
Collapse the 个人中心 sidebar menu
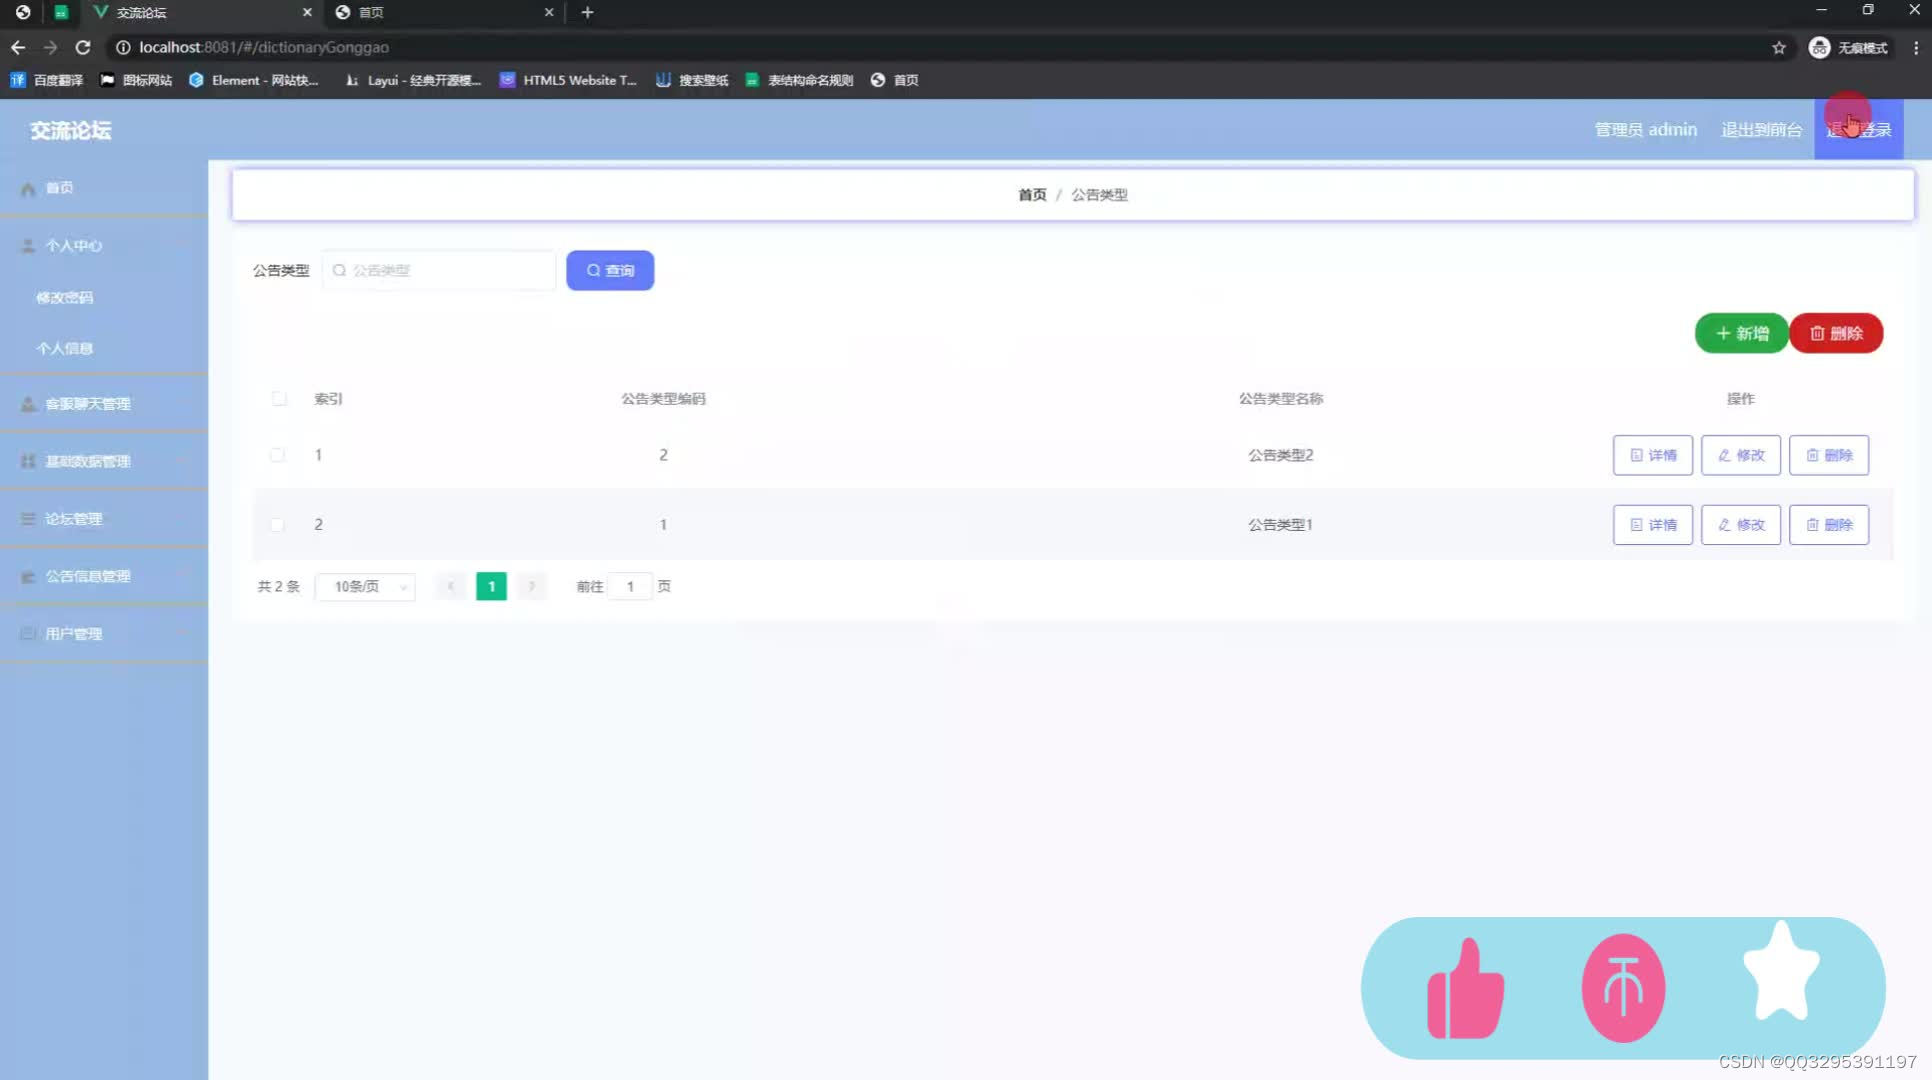(104, 245)
